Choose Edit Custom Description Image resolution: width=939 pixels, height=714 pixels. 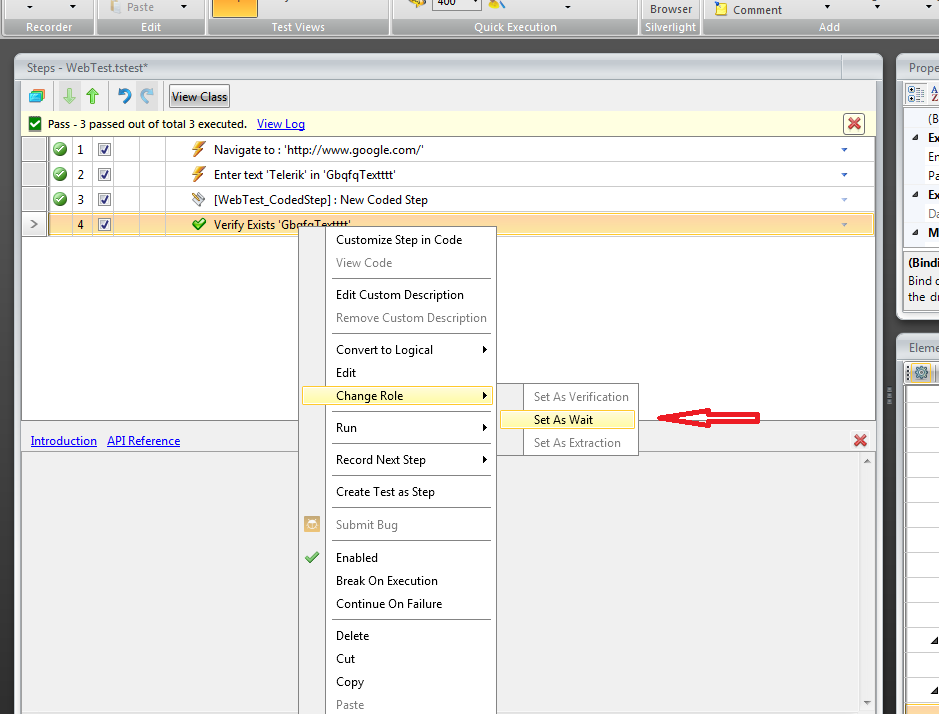[x=399, y=295]
